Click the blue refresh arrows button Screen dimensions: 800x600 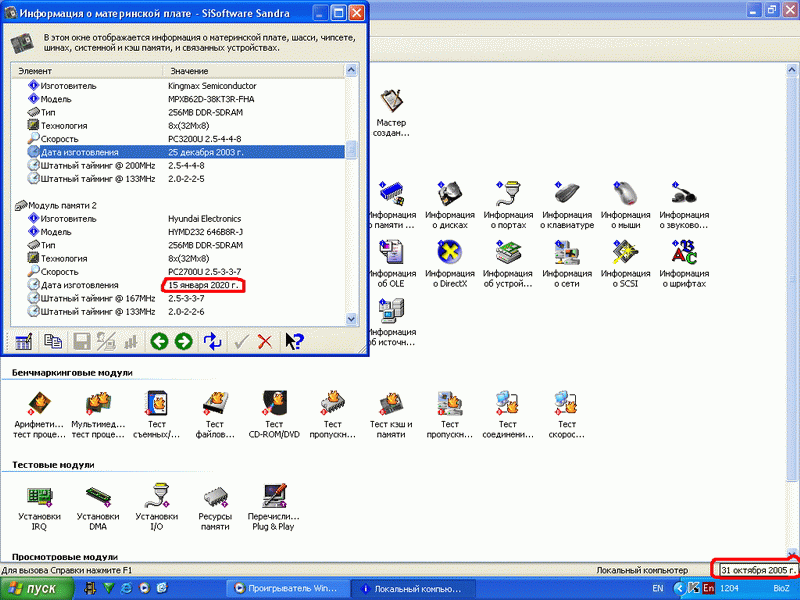(213, 341)
